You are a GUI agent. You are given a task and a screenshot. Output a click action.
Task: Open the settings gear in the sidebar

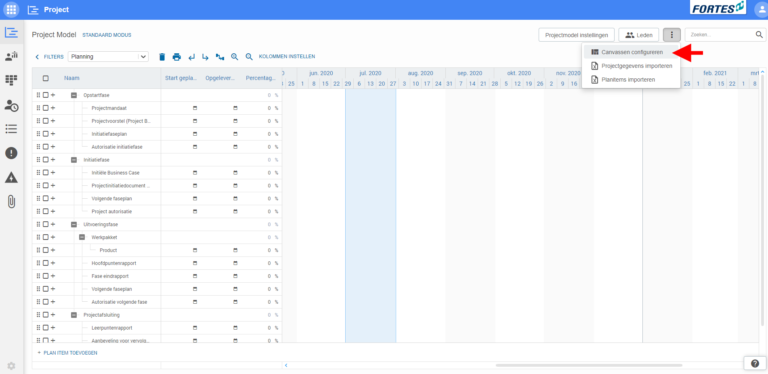(x=11, y=365)
